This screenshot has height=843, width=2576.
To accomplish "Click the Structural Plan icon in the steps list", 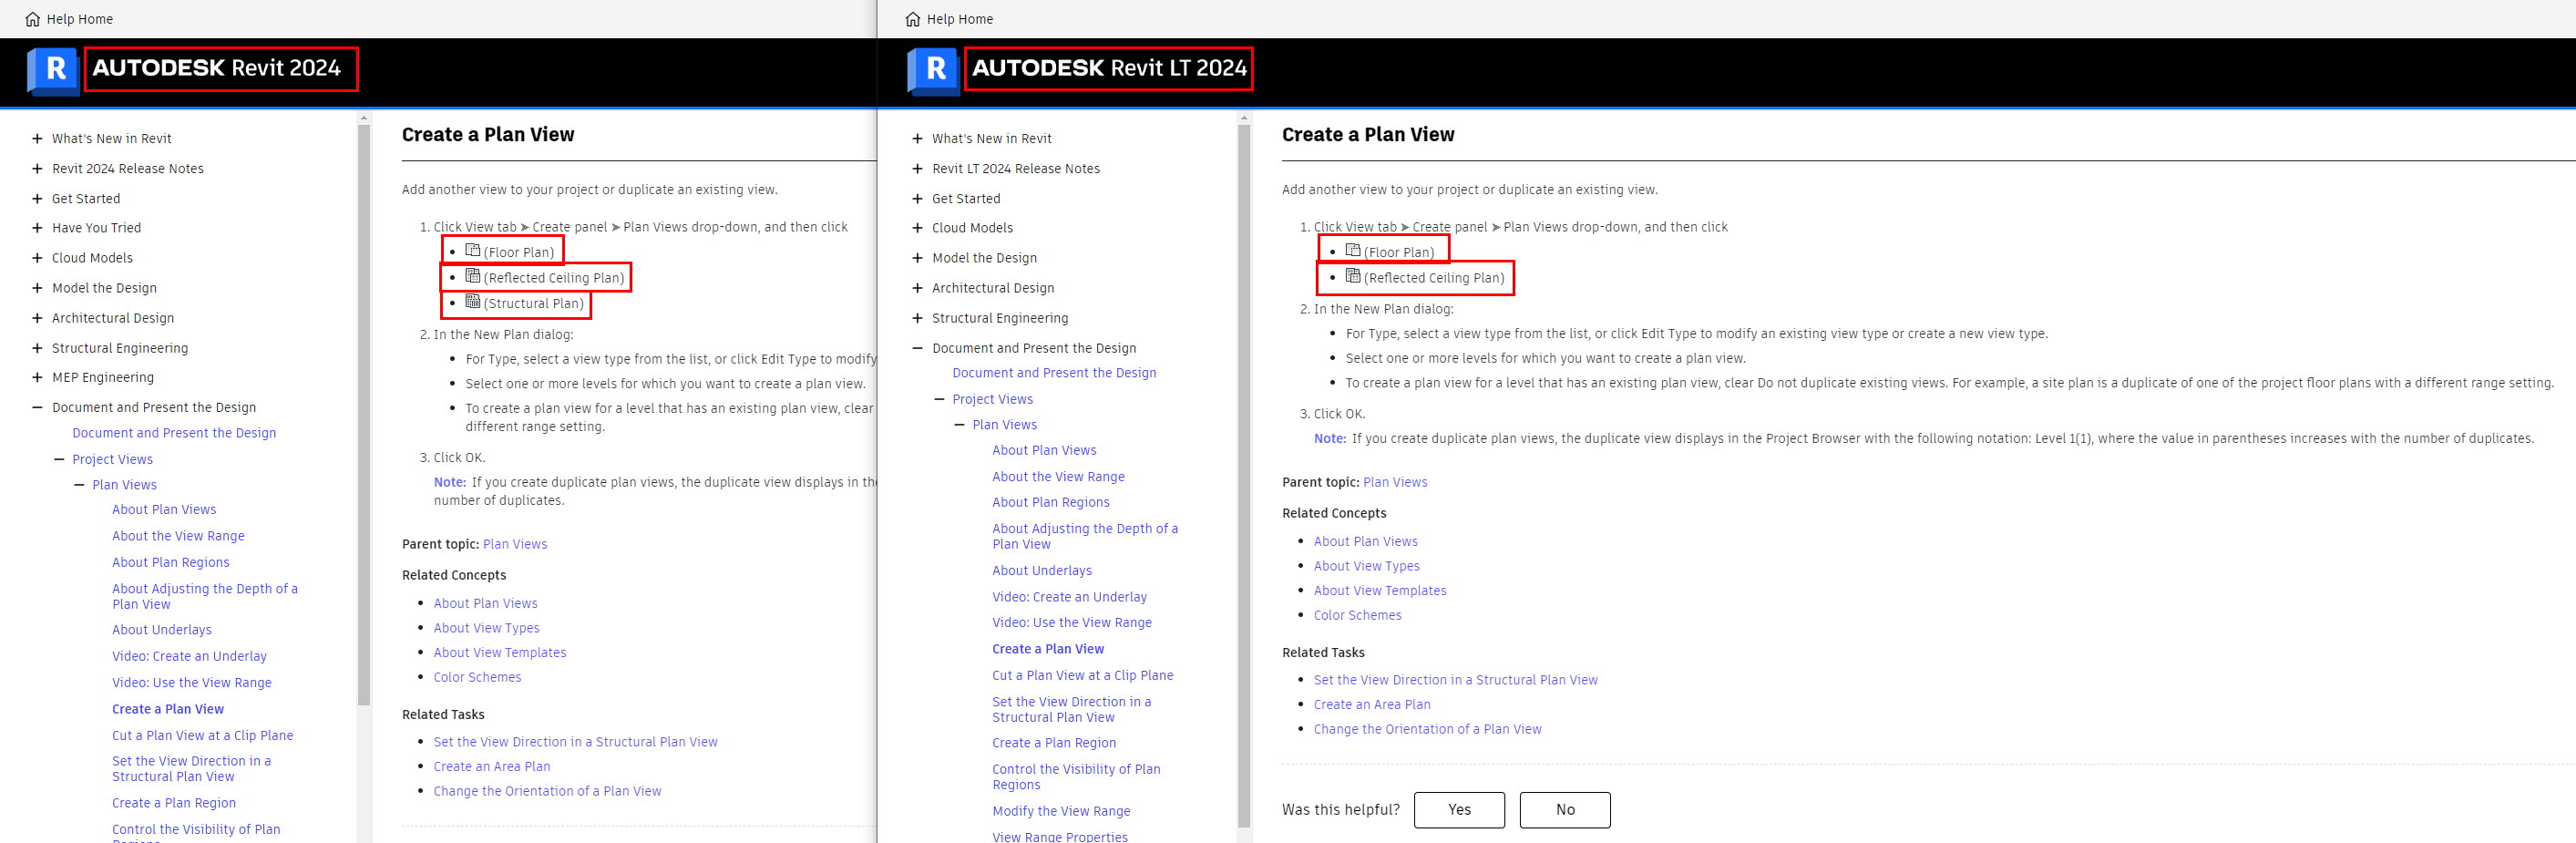I will (473, 301).
